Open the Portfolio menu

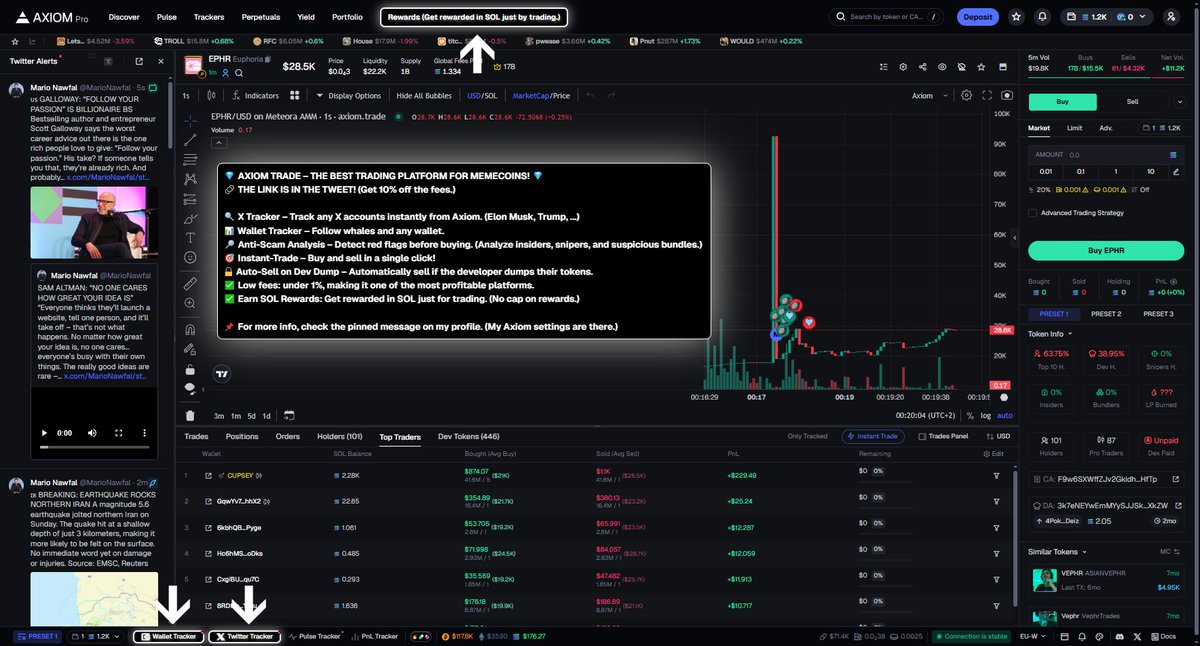click(x=347, y=17)
